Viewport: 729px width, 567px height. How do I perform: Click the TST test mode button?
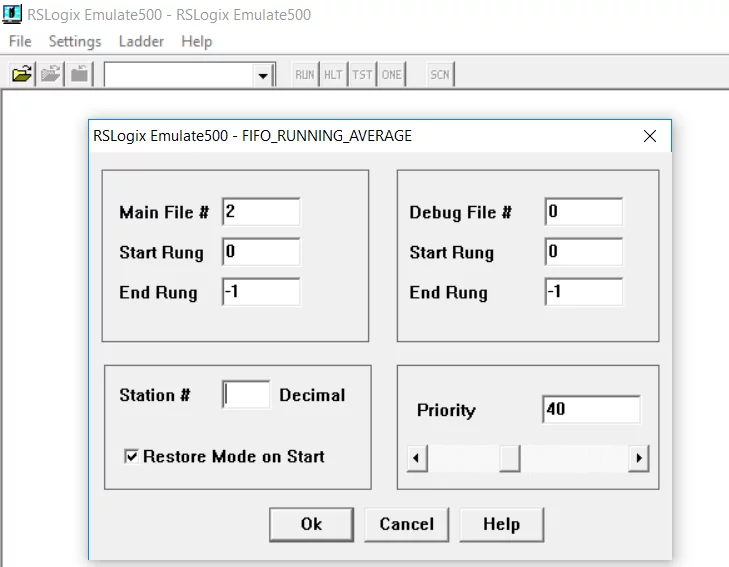pos(362,74)
